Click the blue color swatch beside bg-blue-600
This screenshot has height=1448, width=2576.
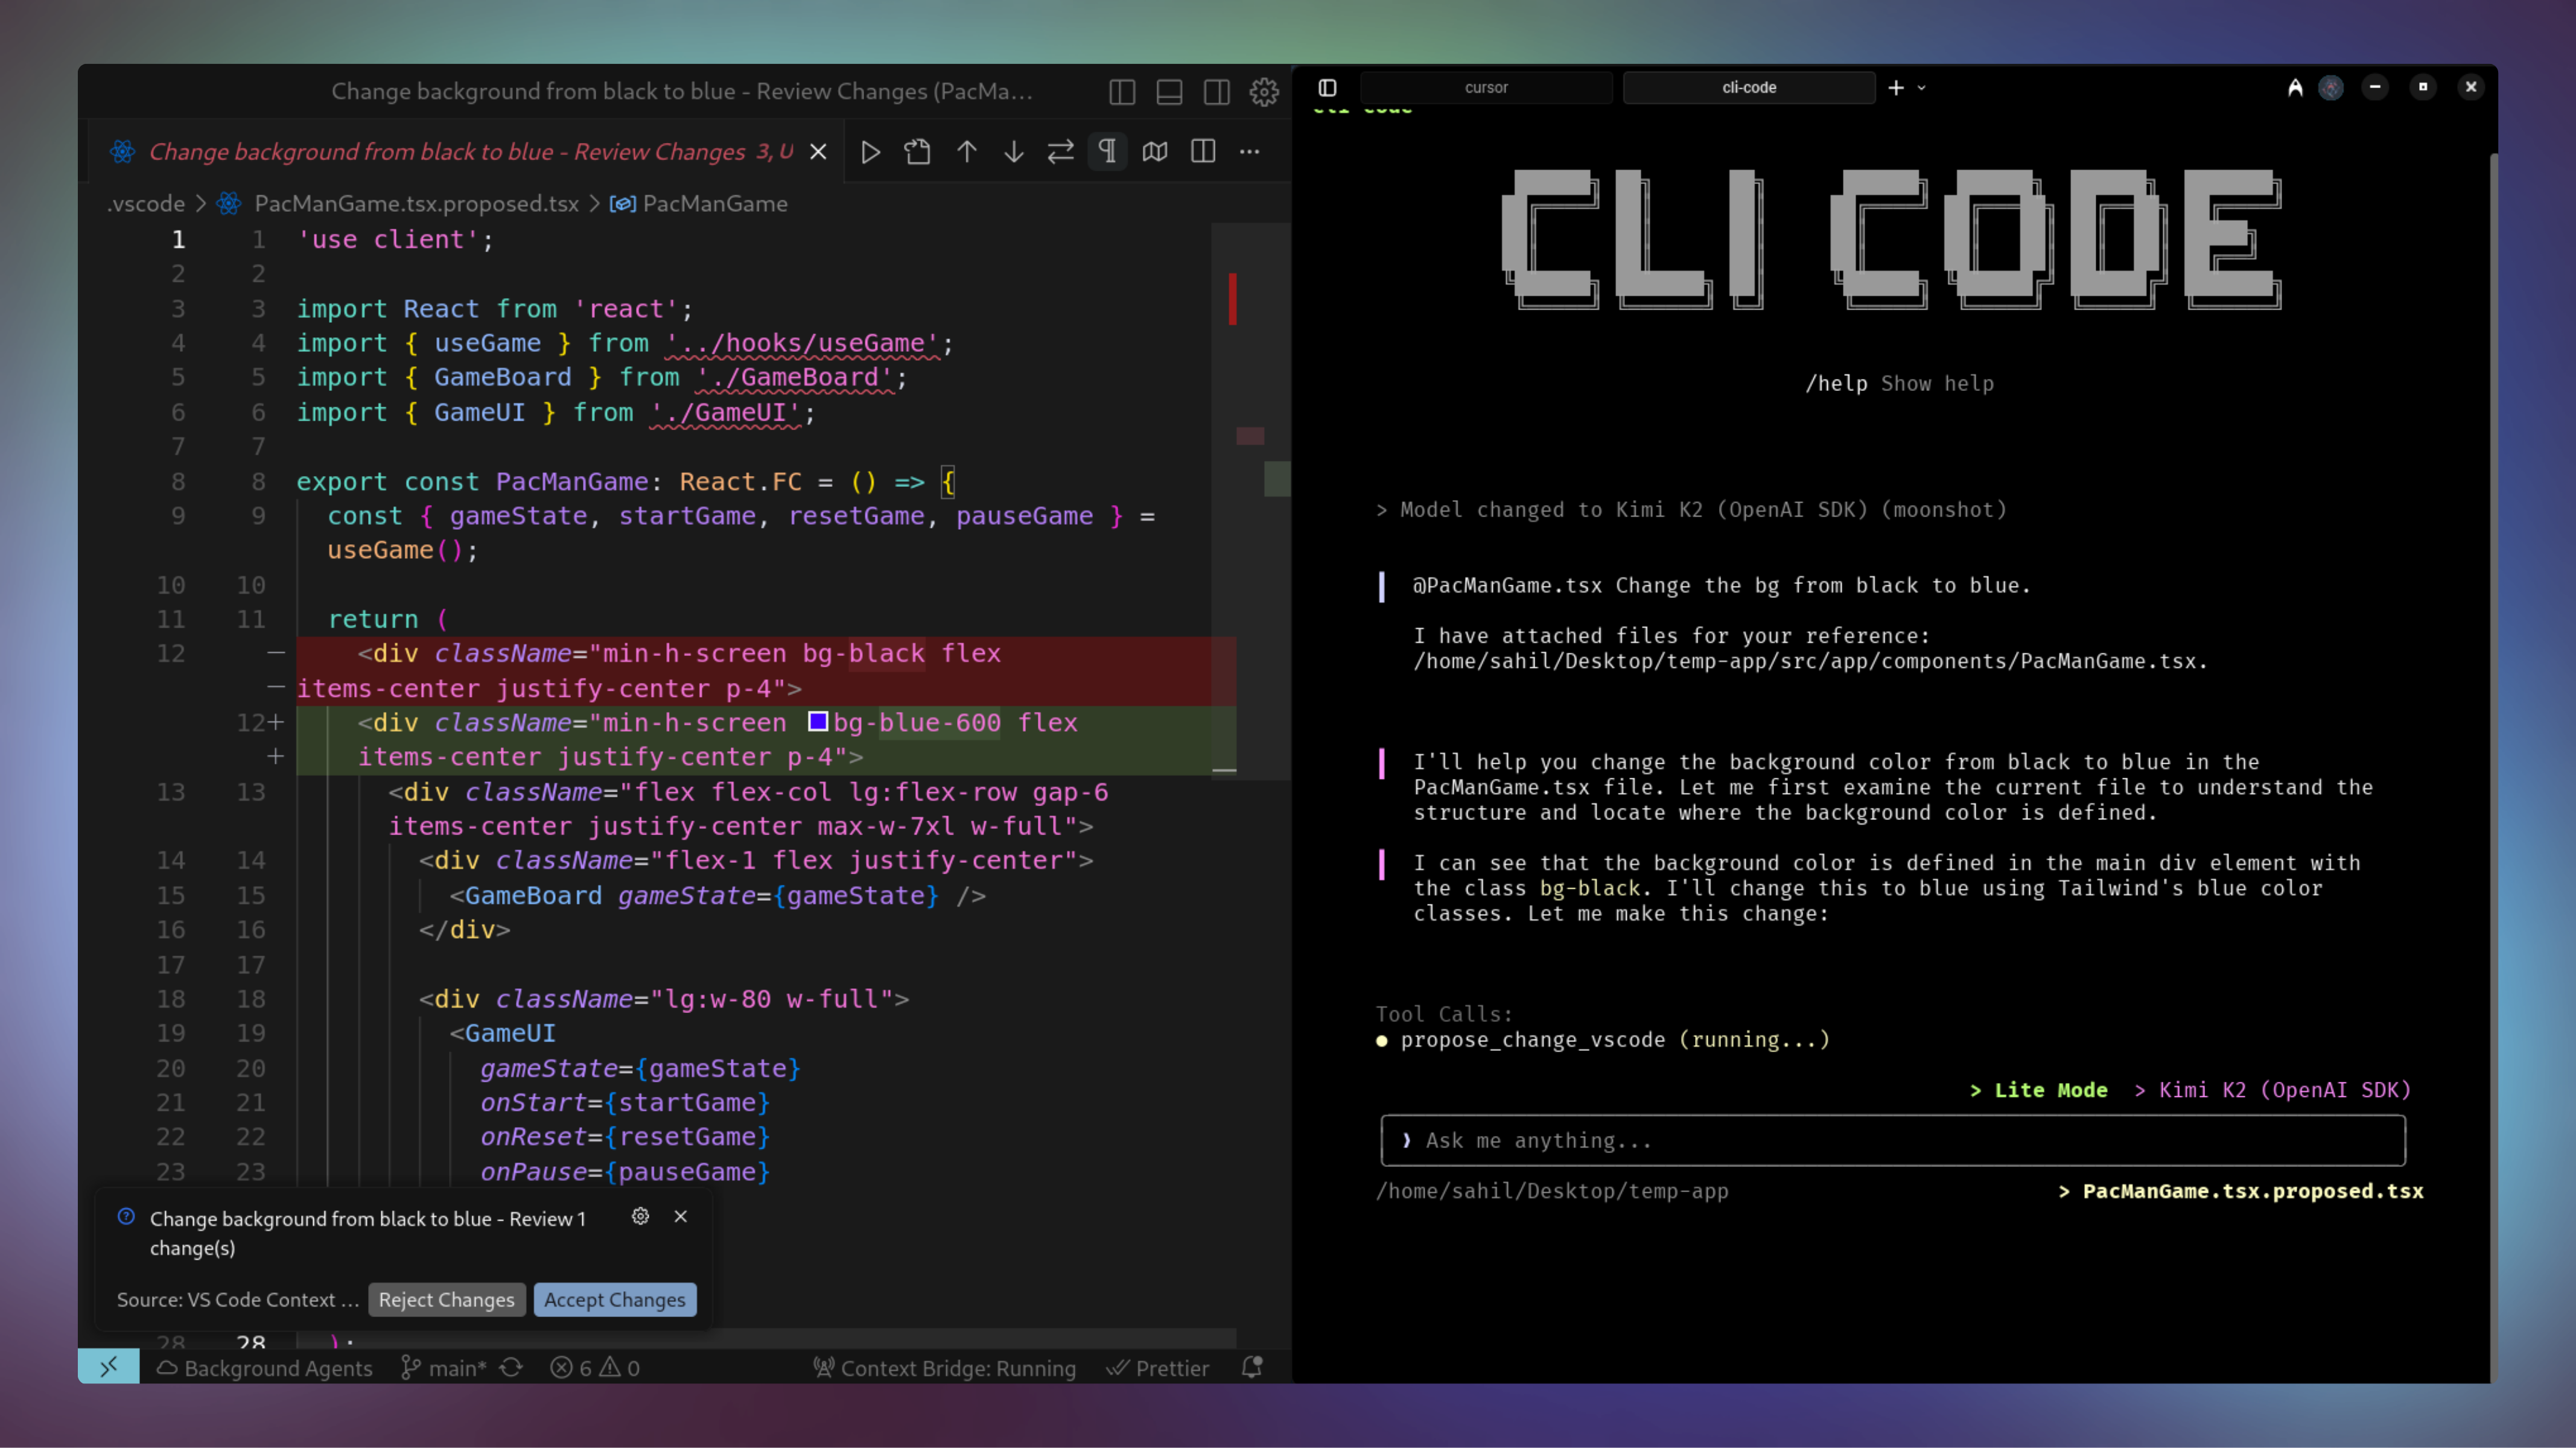(818, 722)
